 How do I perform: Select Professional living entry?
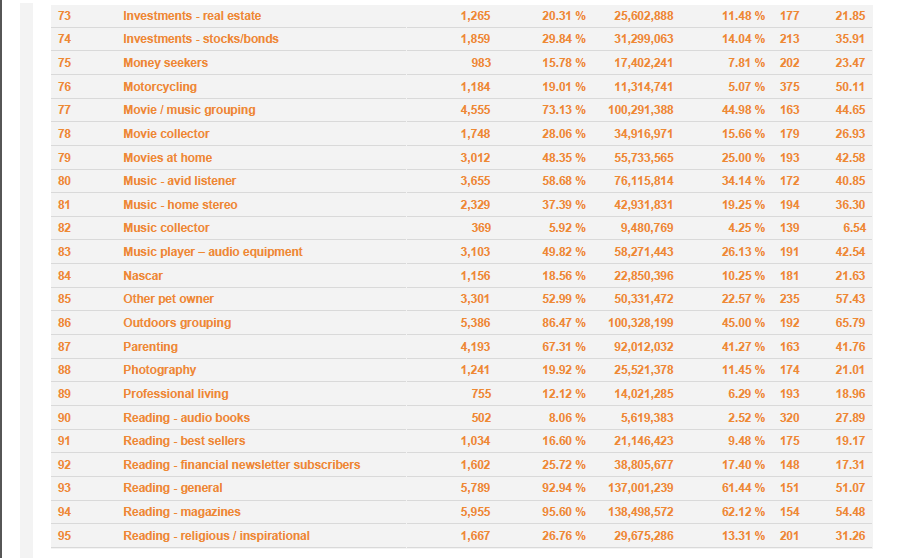coord(176,394)
